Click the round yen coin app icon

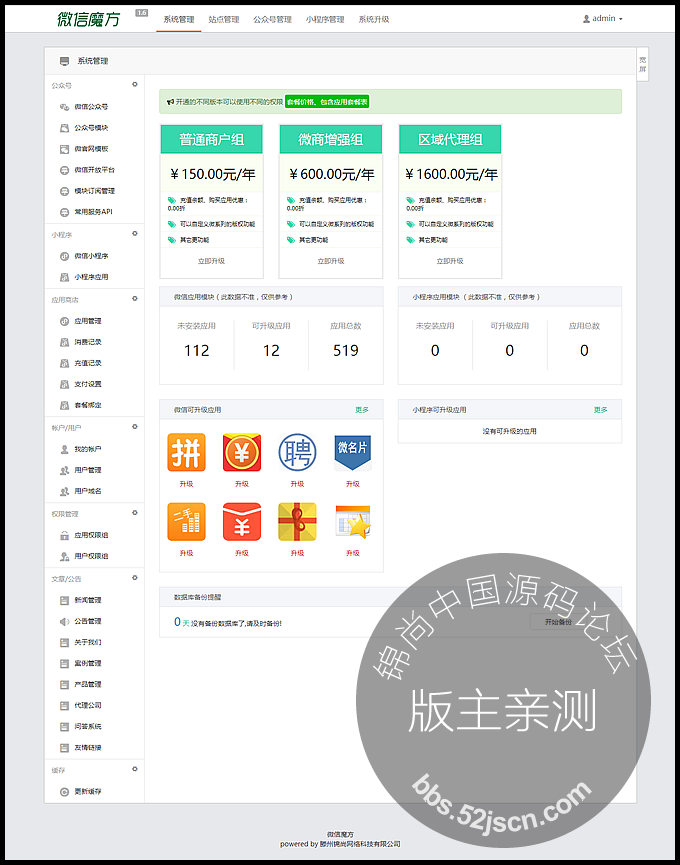pos(242,452)
